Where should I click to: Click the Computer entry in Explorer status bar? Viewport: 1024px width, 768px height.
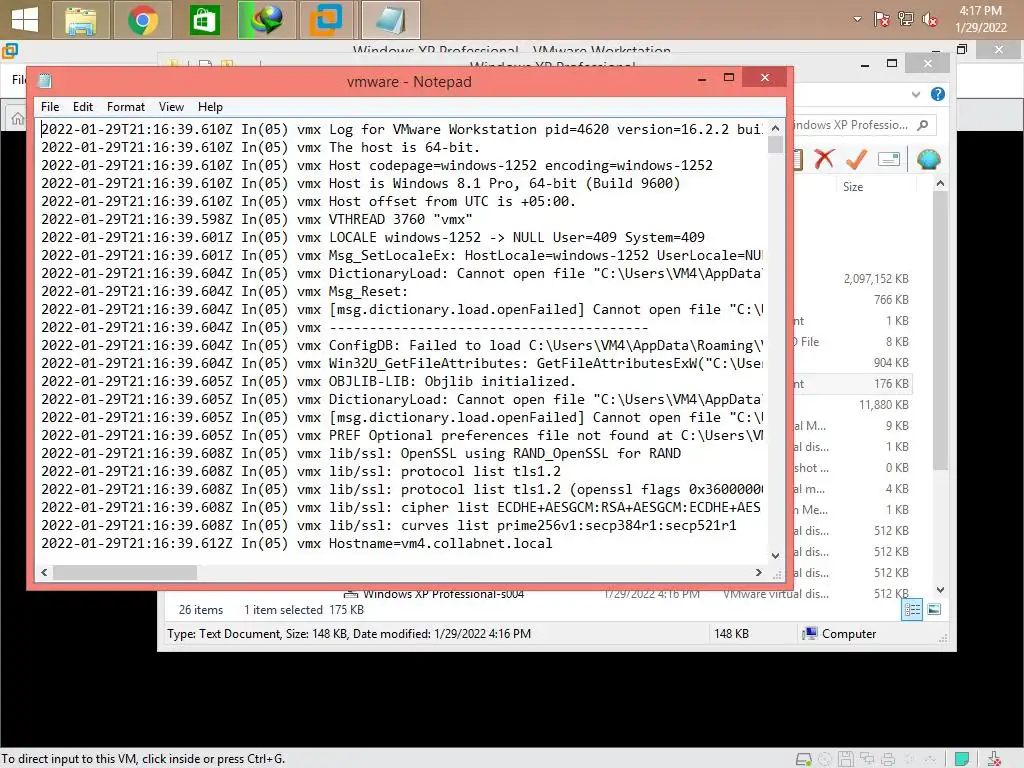tap(839, 633)
